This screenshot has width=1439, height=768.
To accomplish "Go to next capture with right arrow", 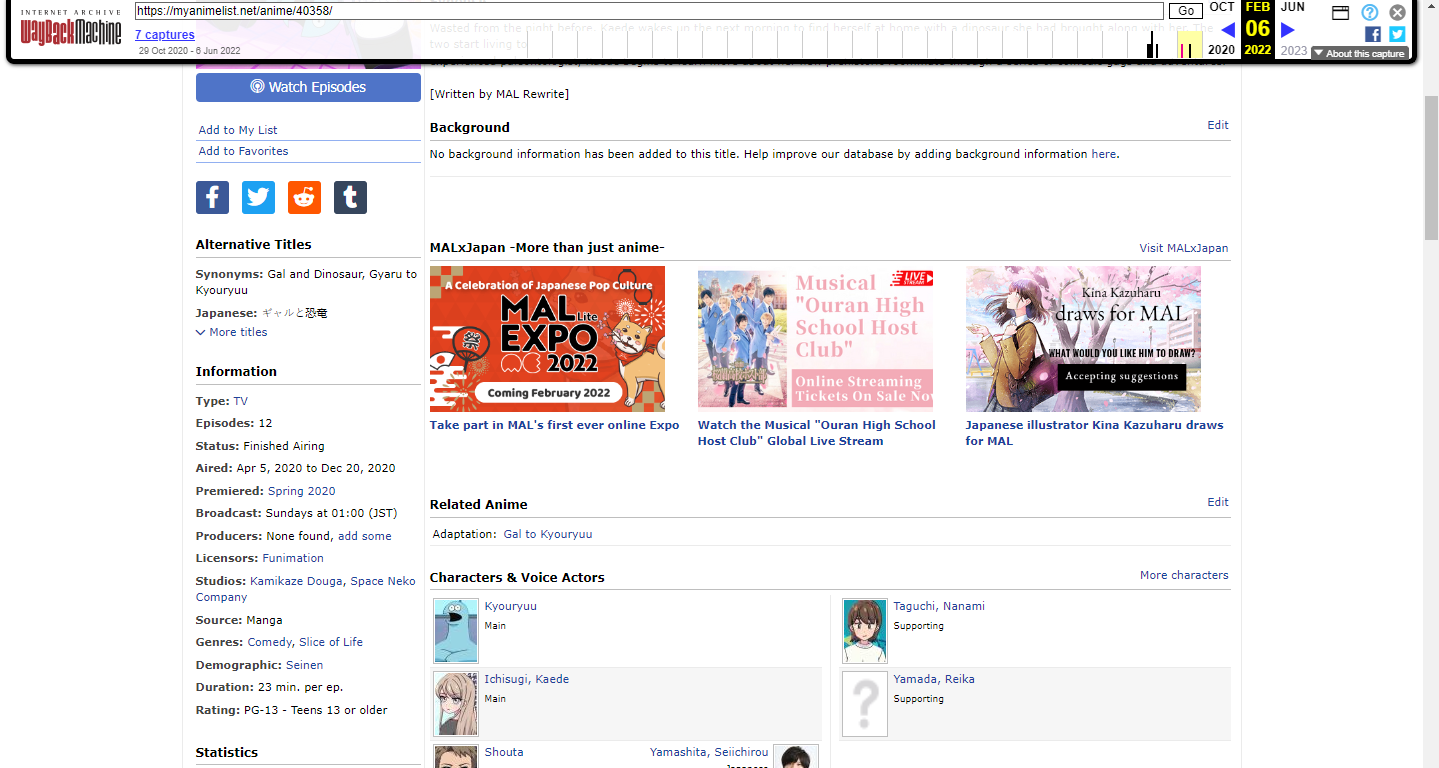I will 1288,30.
